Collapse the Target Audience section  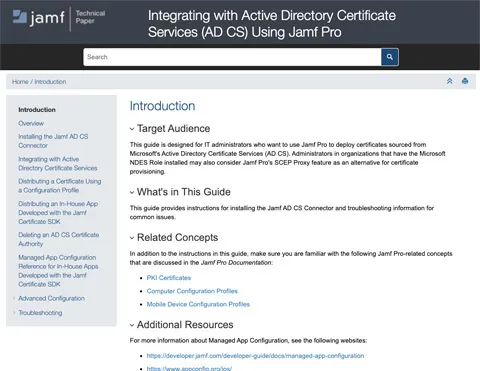click(x=132, y=129)
